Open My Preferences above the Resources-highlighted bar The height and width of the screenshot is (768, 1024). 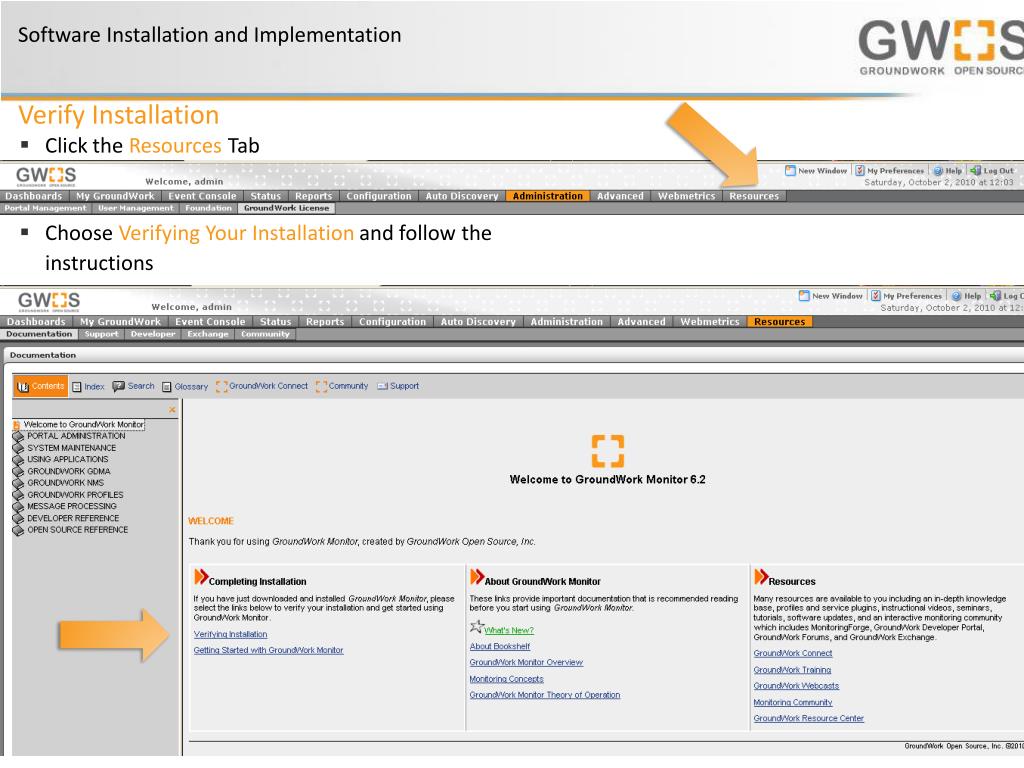pyautogui.click(x=906, y=296)
